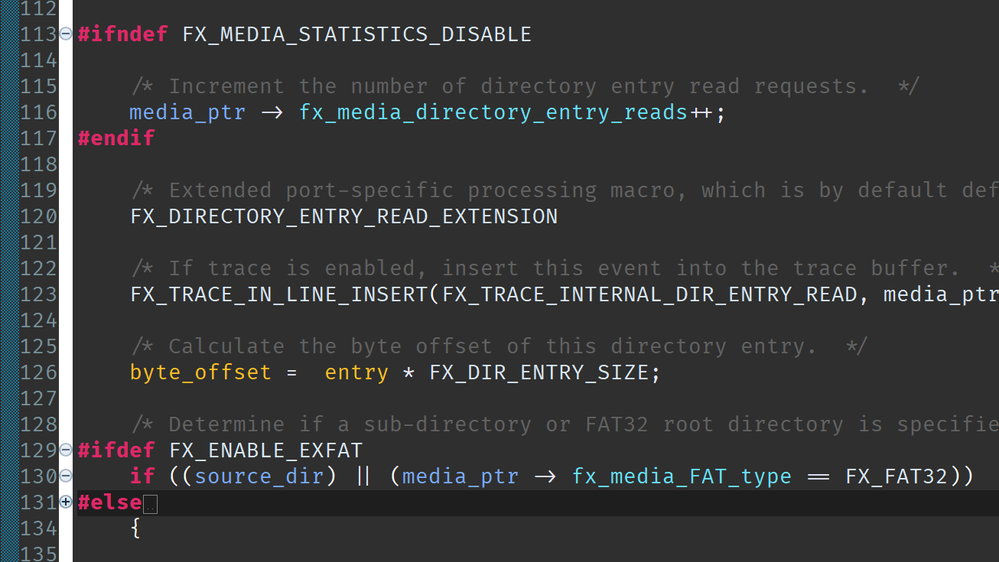Click the FX_TRACE_IN_LINE_INSERT call
Screen dimensions: 999x562
[x=280, y=294]
